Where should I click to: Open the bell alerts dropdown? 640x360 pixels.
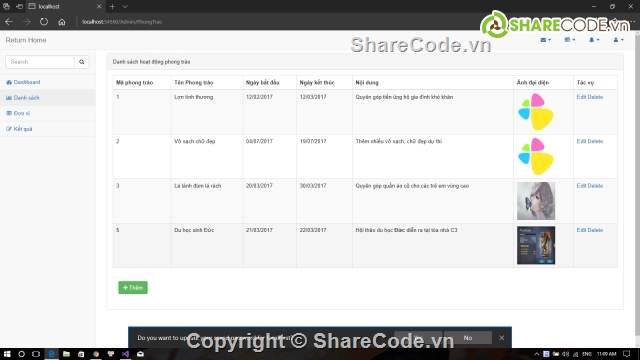594,40
